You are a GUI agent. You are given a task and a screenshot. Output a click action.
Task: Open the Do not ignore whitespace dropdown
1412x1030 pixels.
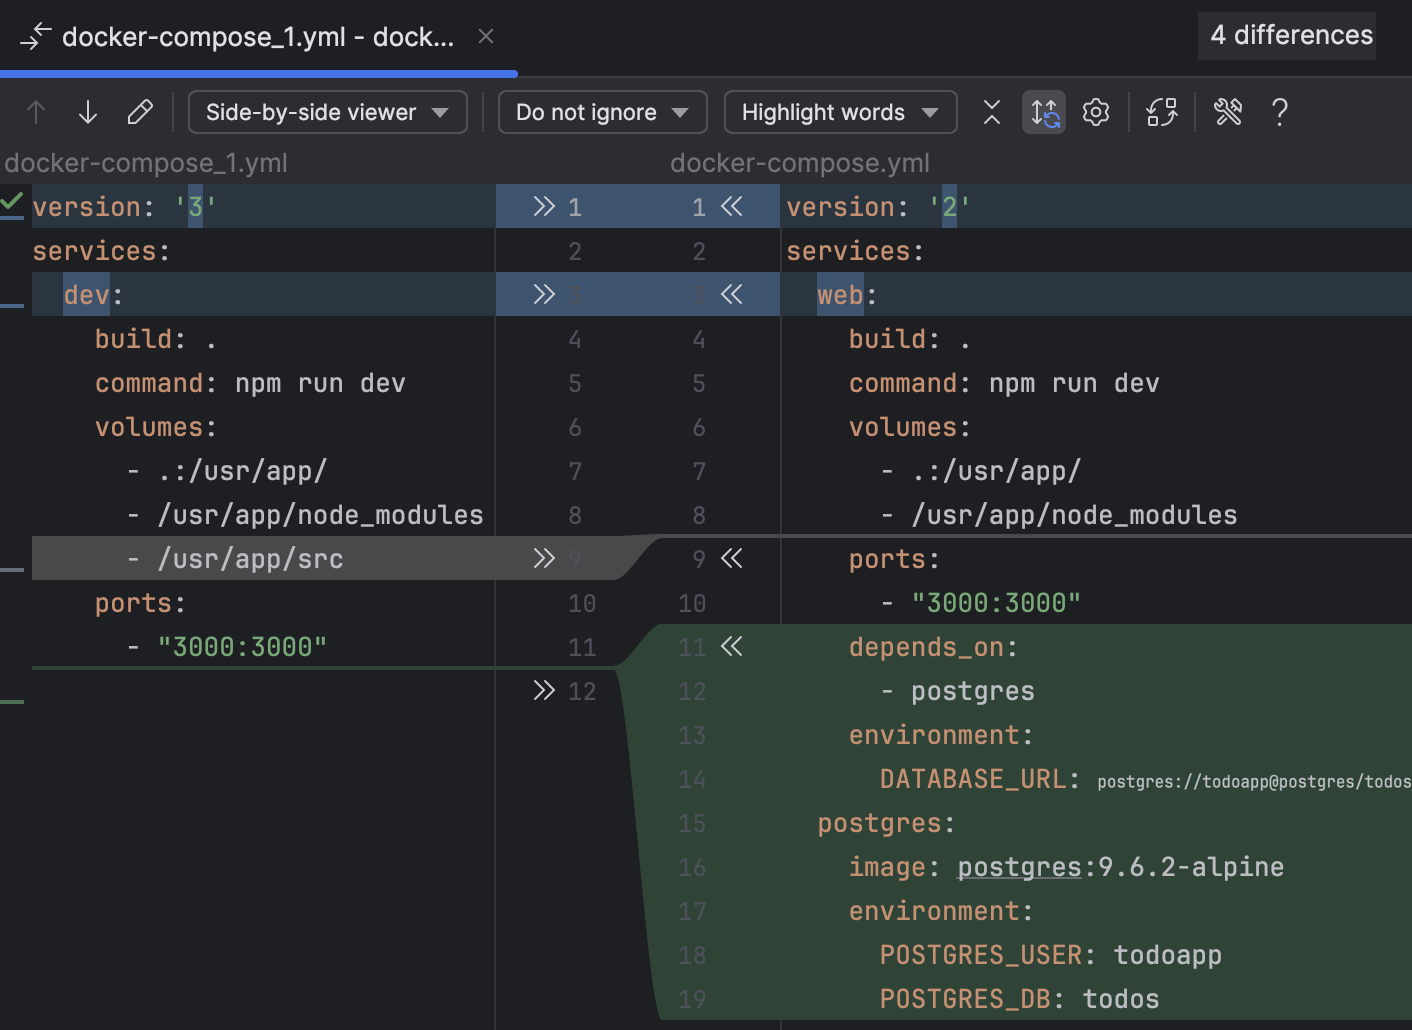coord(601,112)
